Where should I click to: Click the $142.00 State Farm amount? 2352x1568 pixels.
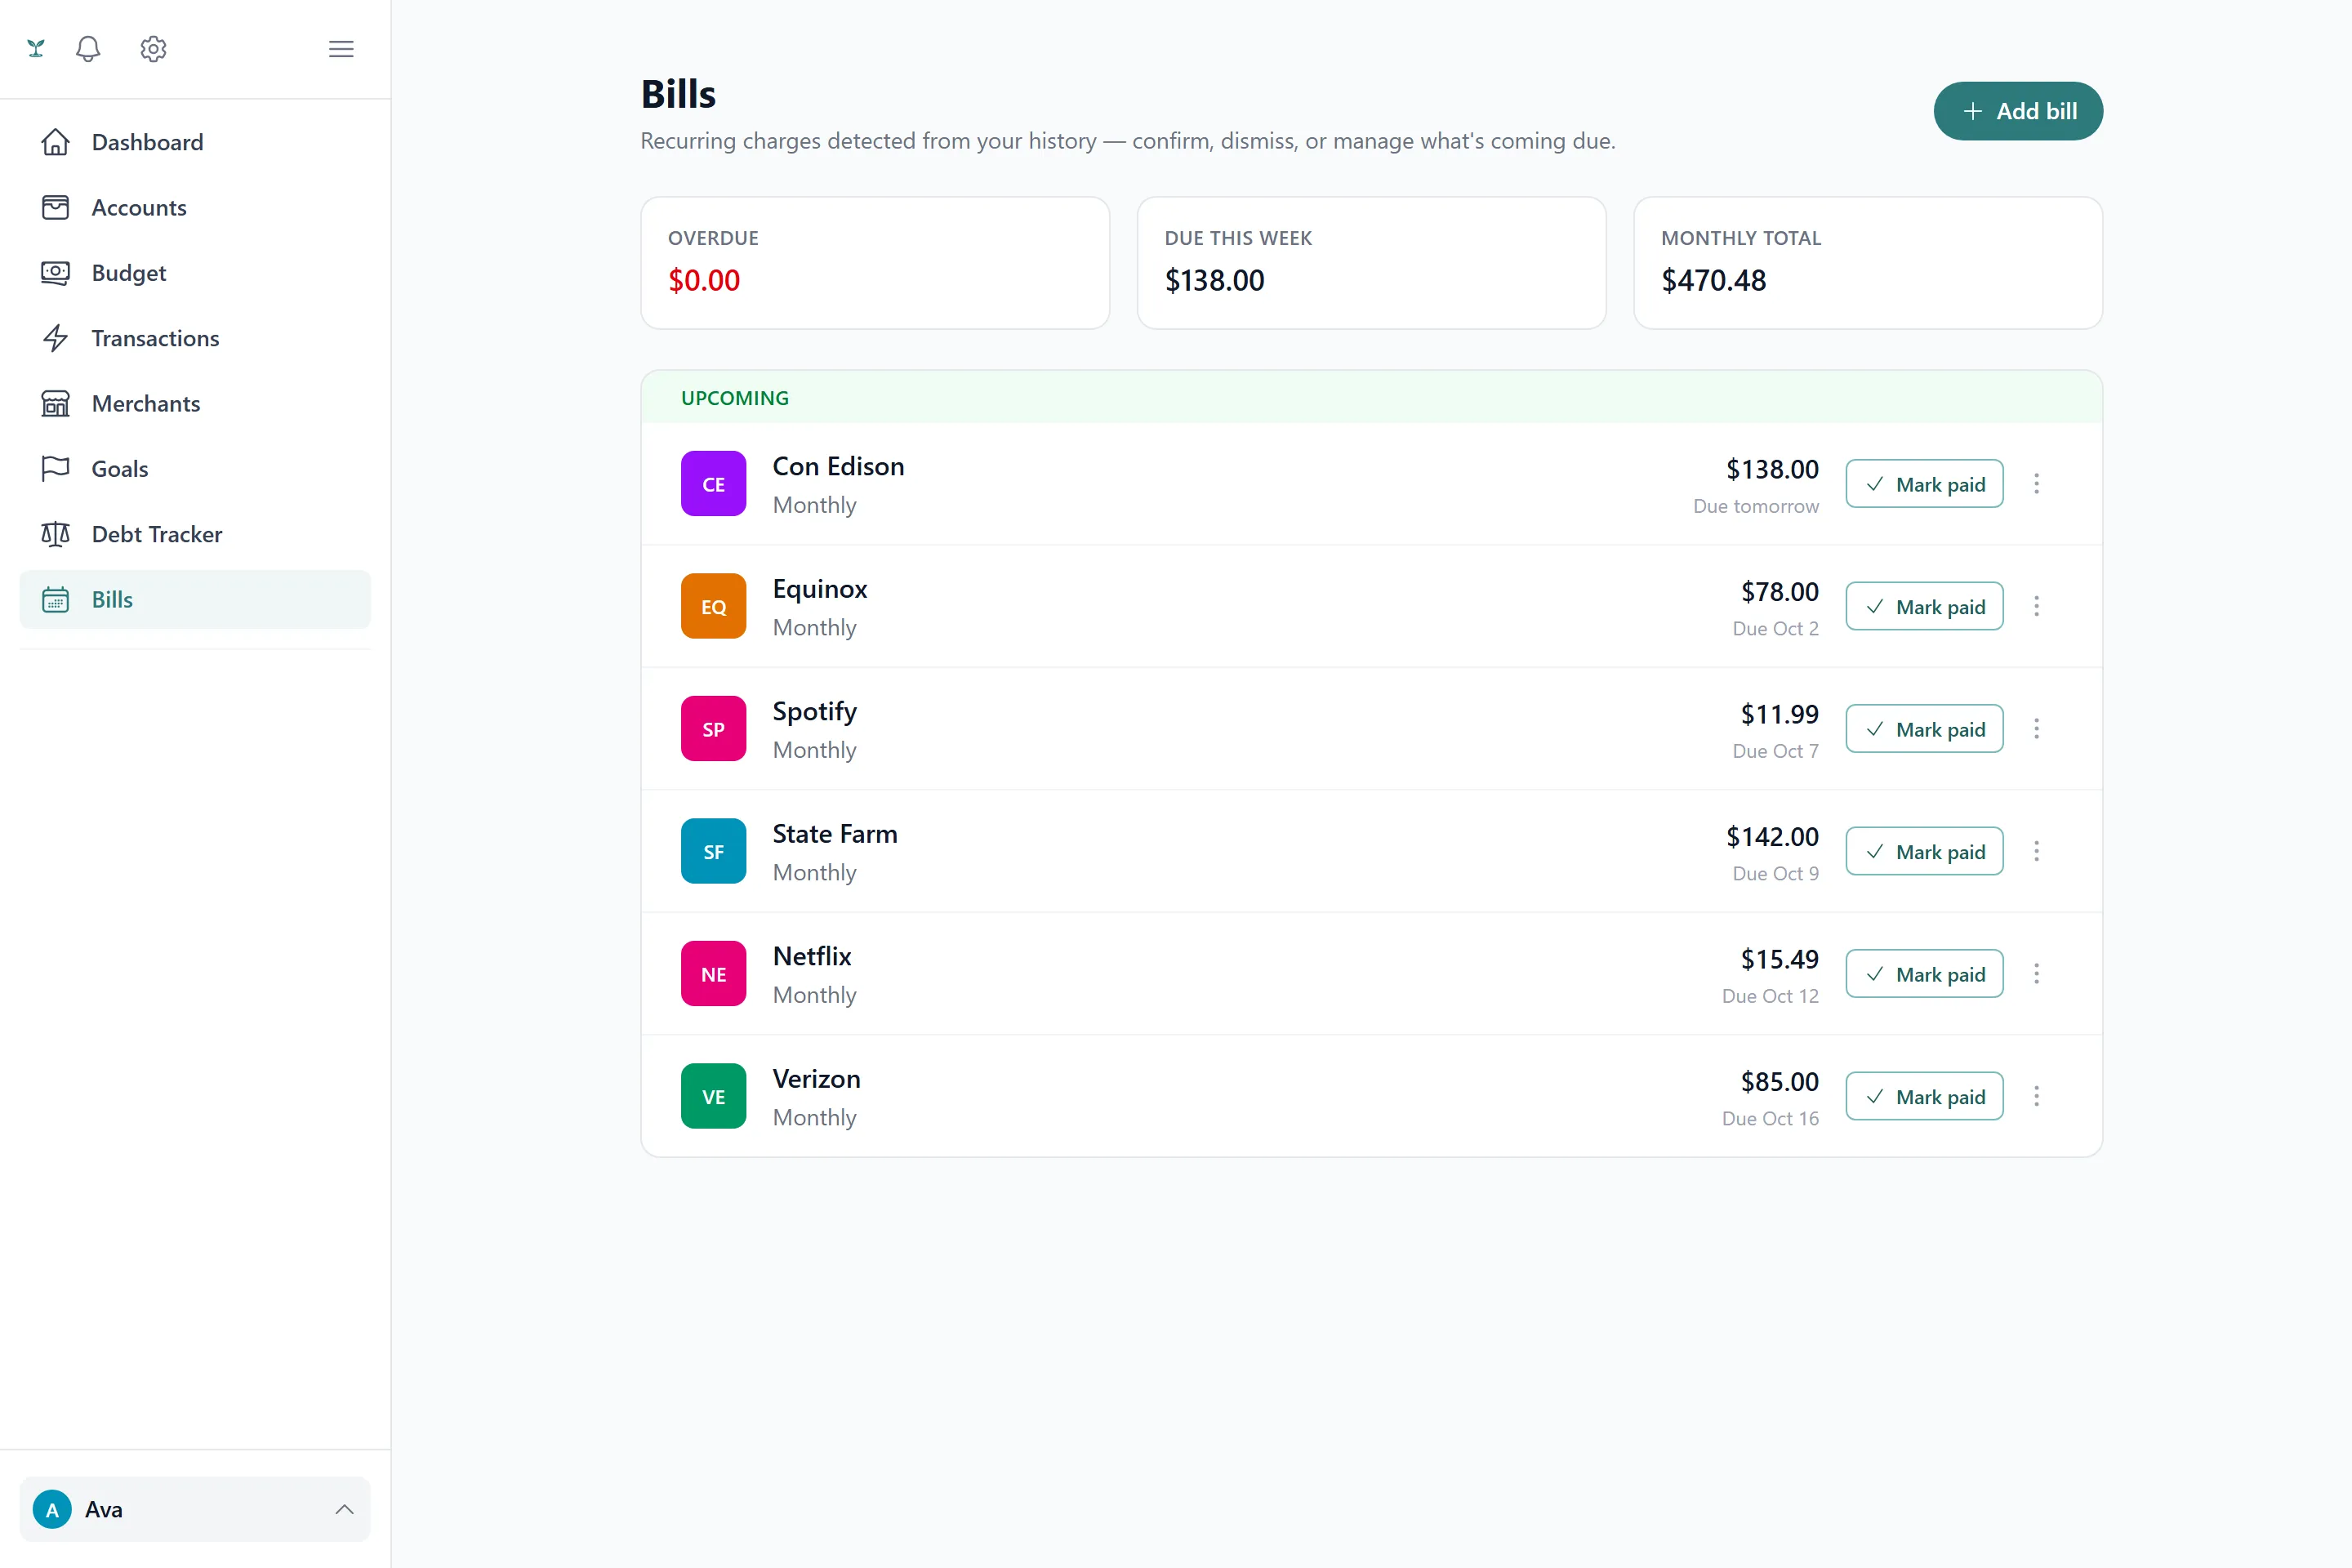tap(1772, 837)
